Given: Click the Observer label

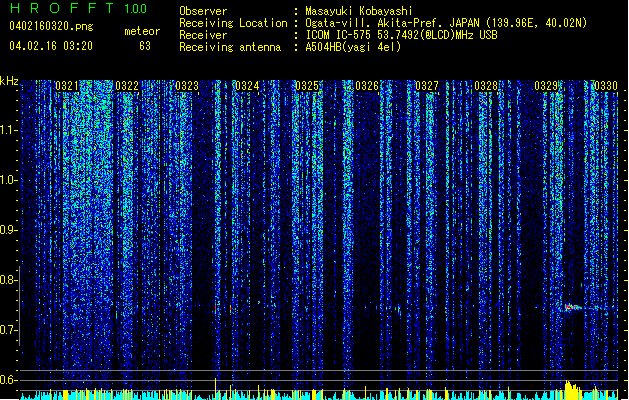Looking at the screenshot, I should (x=203, y=11).
